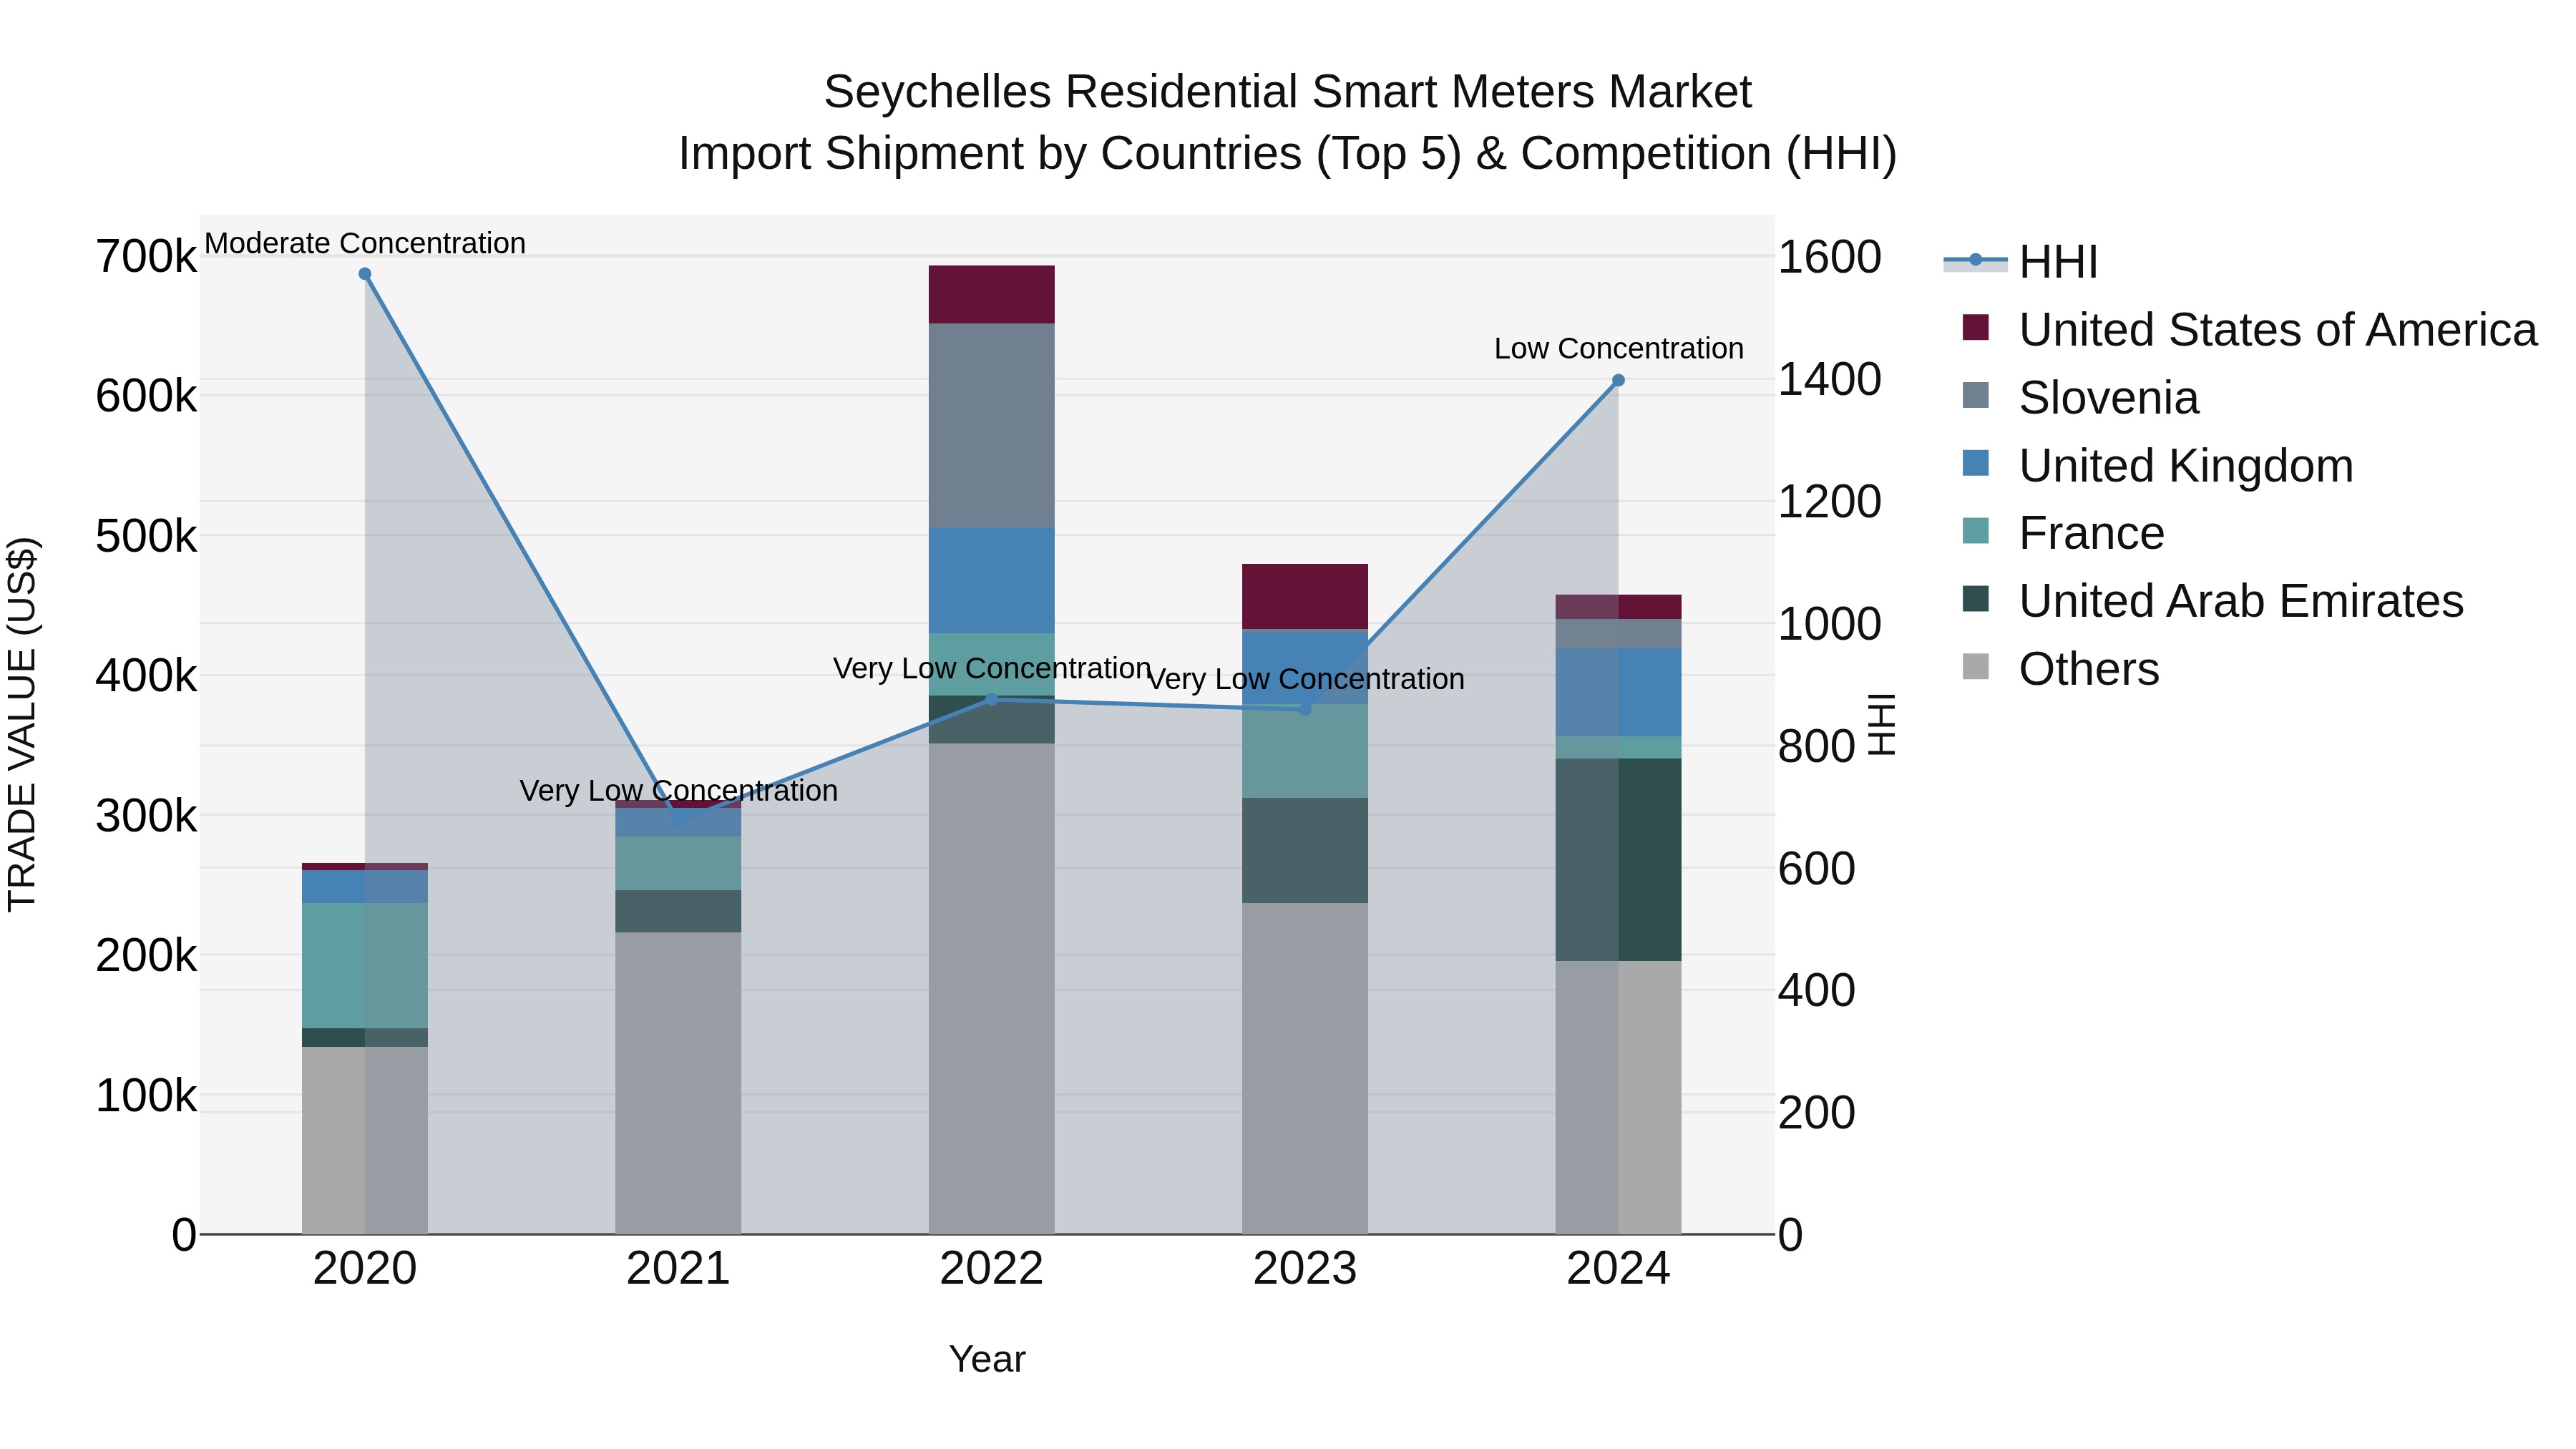
Task: Click the 1600 HHI axis tick label
Action: (x=1830, y=257)
